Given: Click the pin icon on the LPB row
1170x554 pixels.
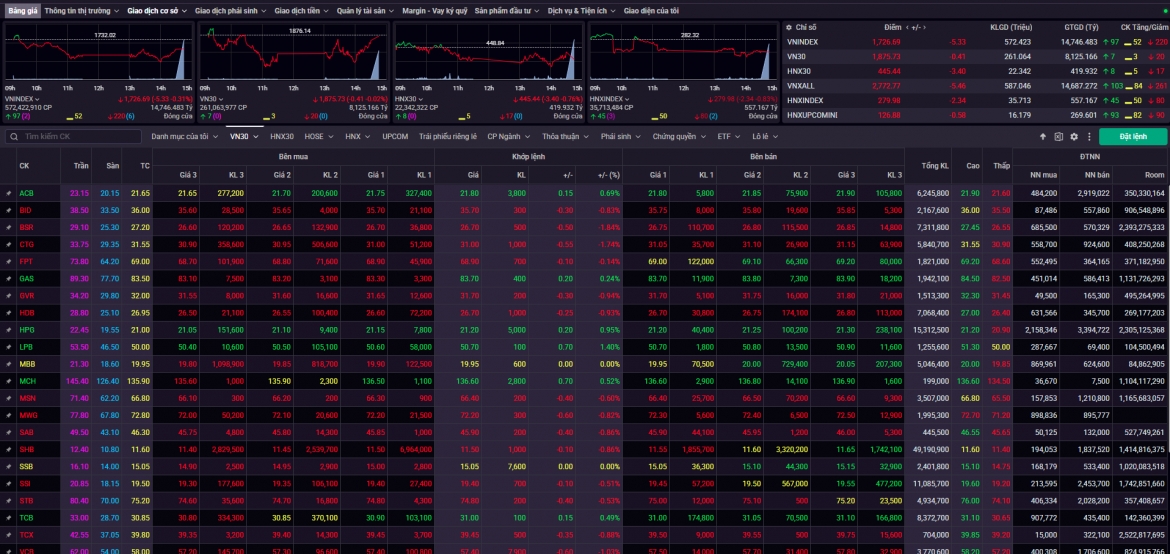Looking at the screenshot, I should 9,347.
